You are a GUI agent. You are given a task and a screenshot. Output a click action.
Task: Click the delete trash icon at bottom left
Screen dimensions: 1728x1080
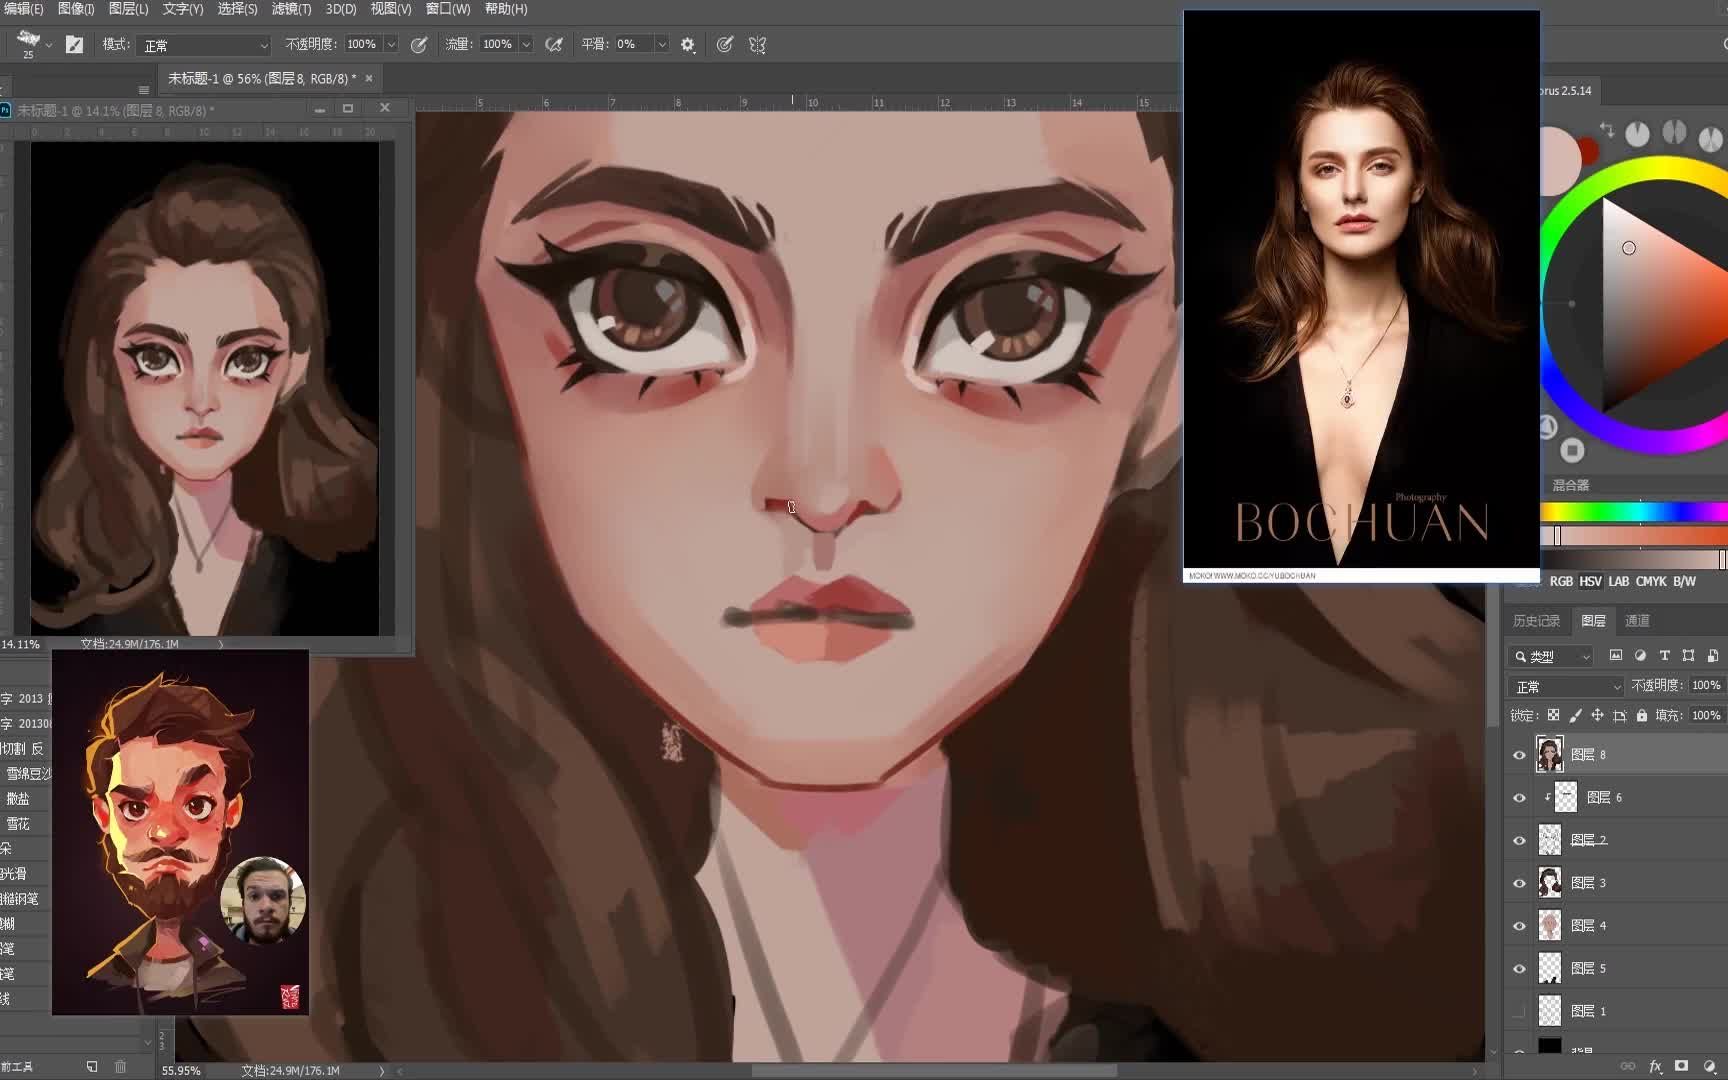[x=120, y=1067]
